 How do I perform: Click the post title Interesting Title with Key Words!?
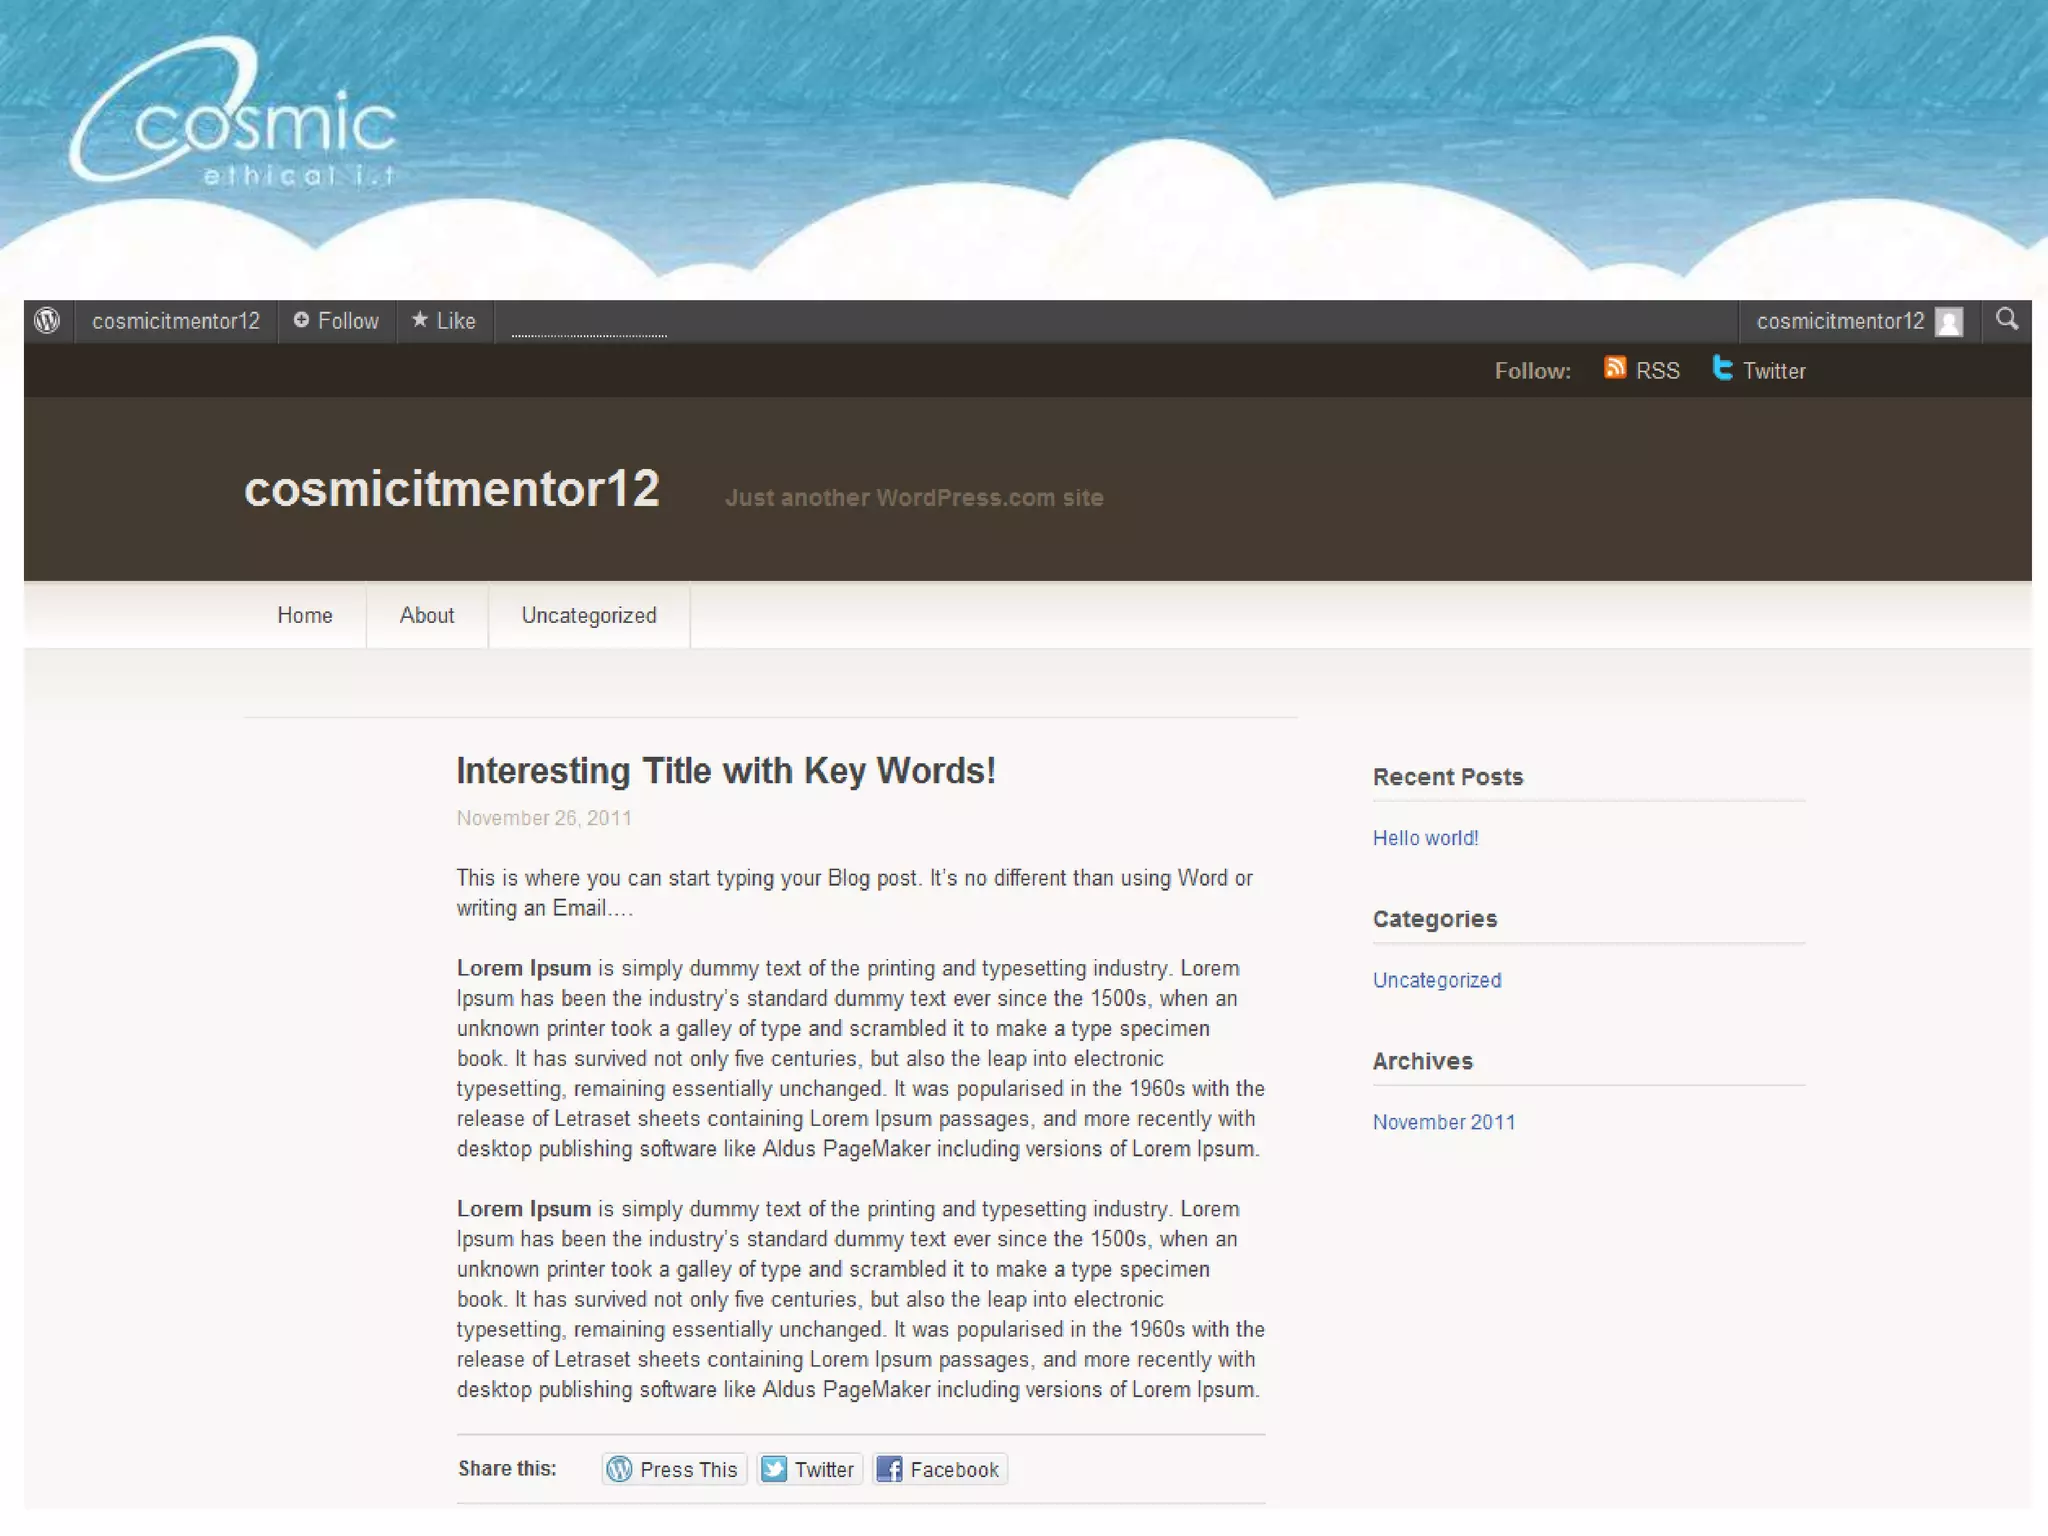coord(726,771)
